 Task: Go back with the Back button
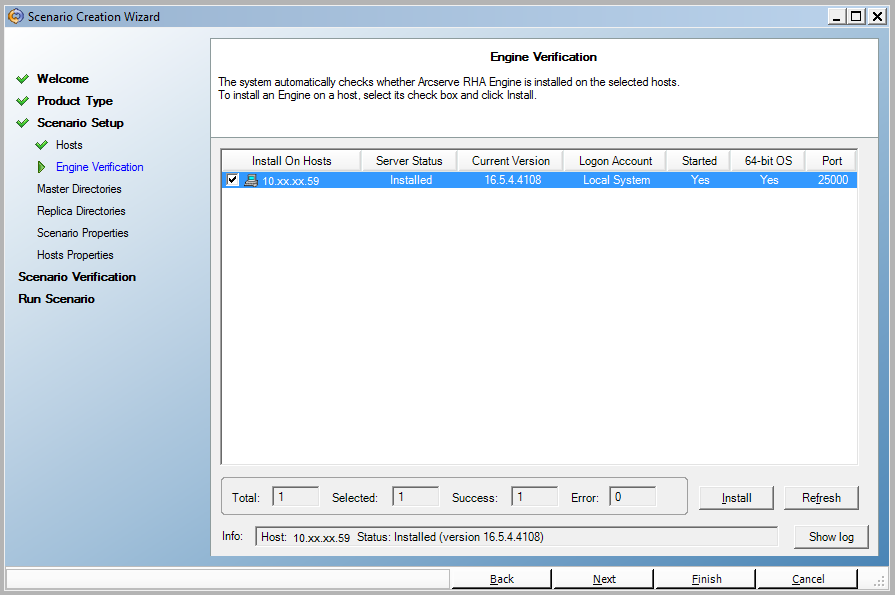(x=502, y=579)
